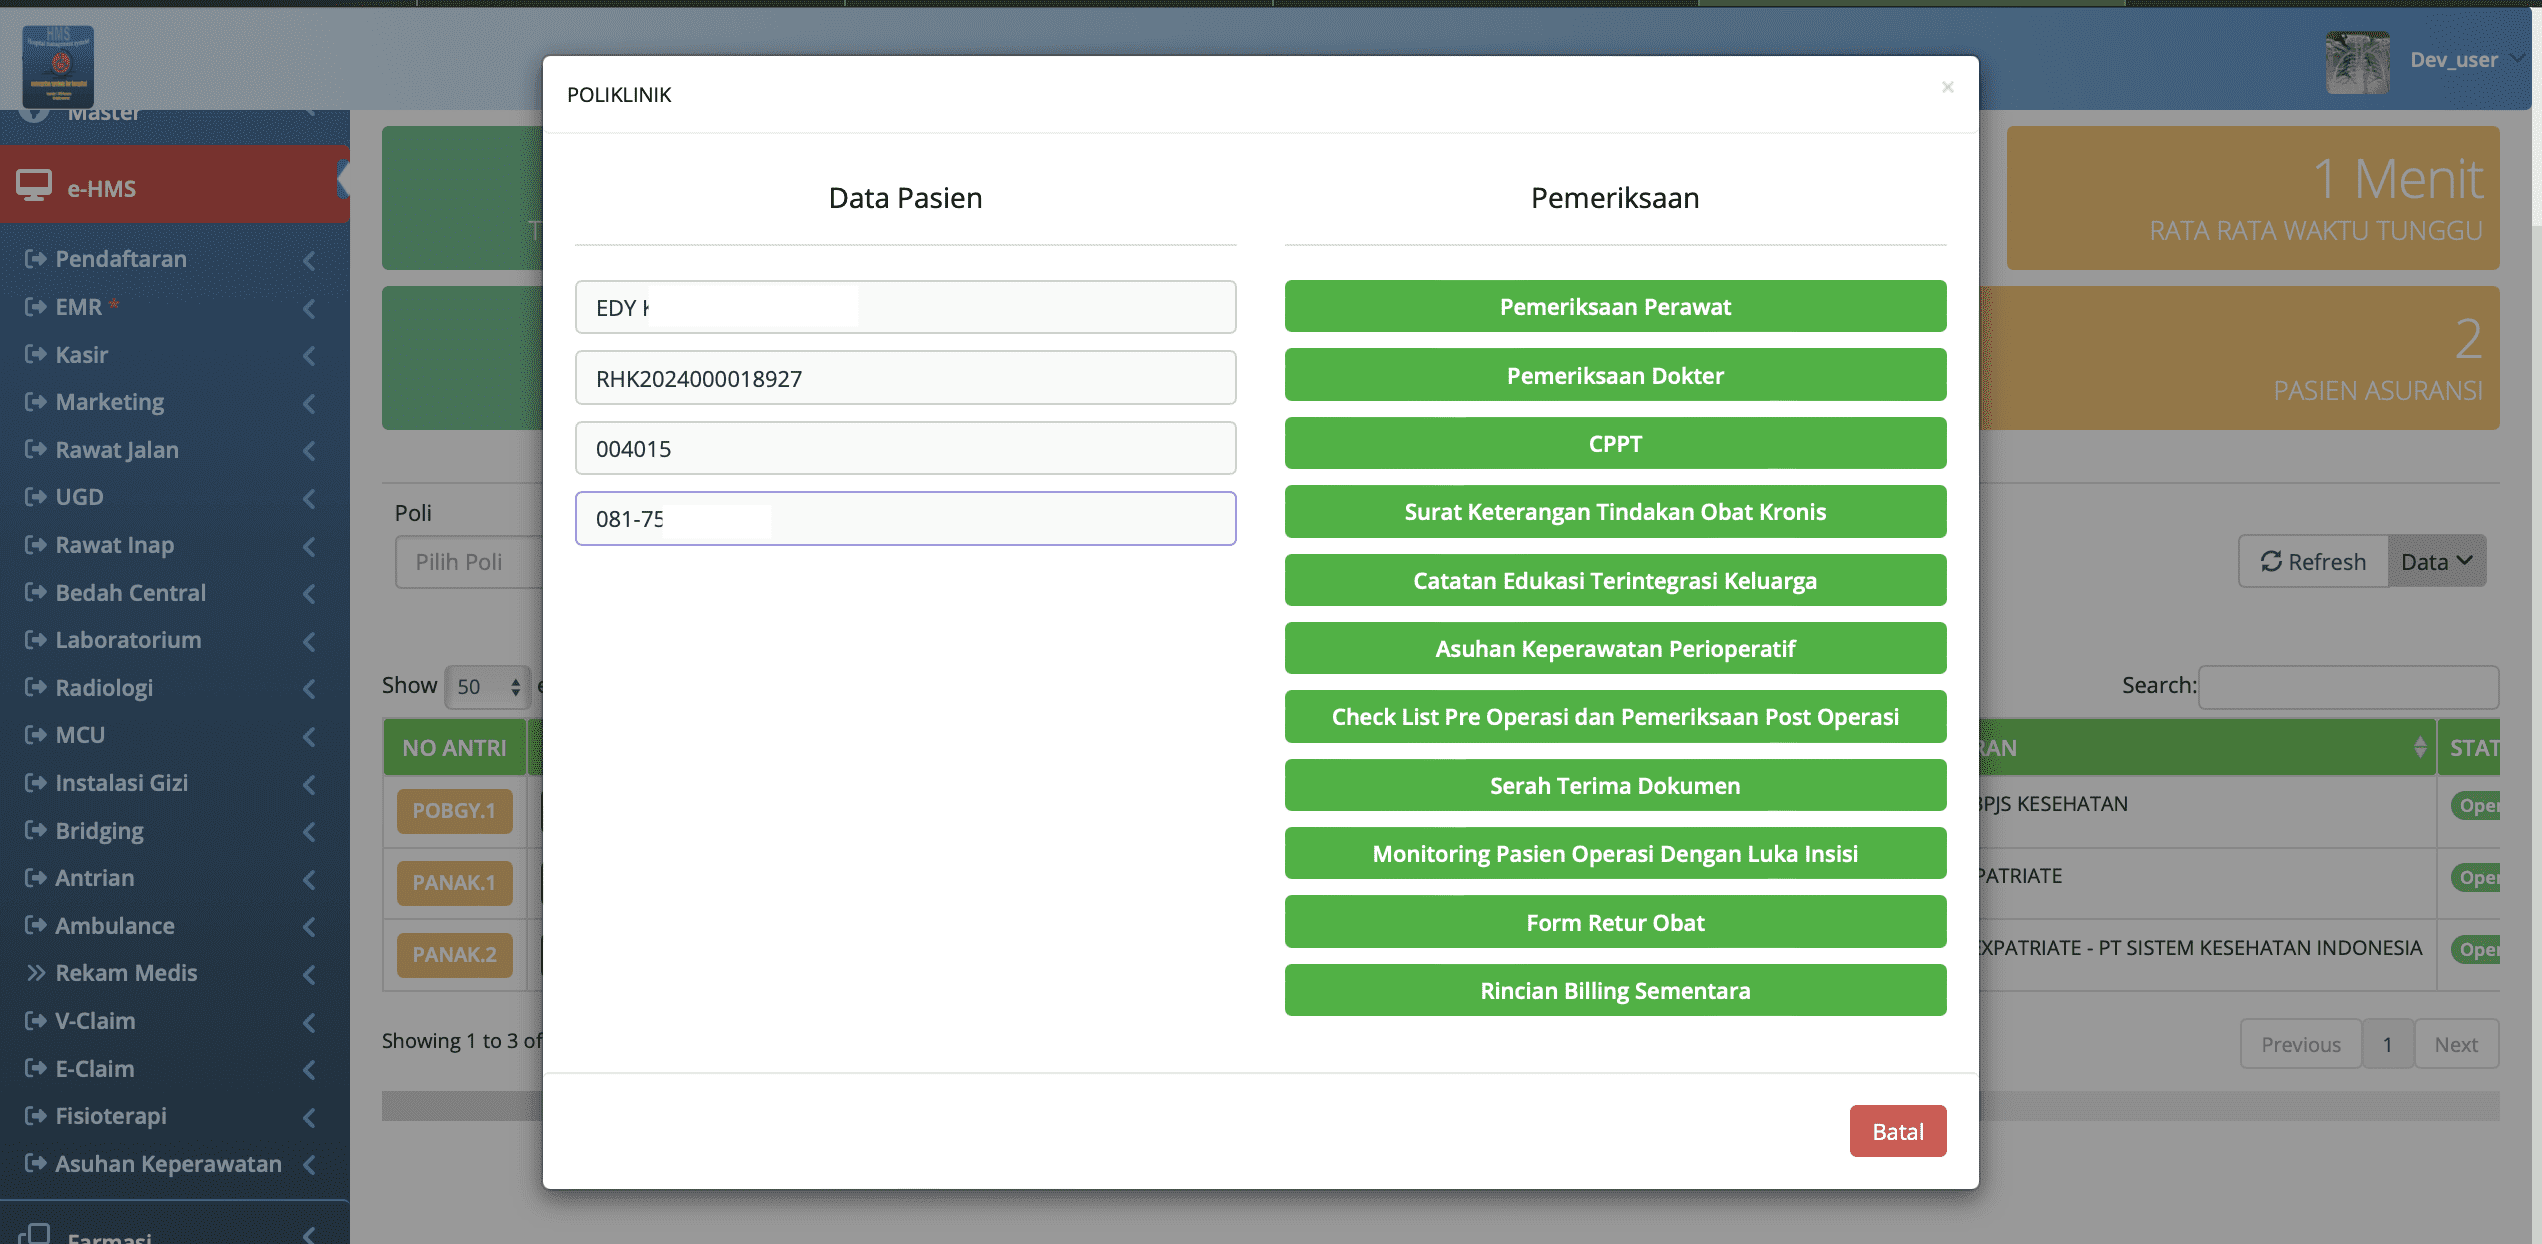Click the HMS logo in header
The width and height of the screenshot is (2542, 1244).
(58, 66)
